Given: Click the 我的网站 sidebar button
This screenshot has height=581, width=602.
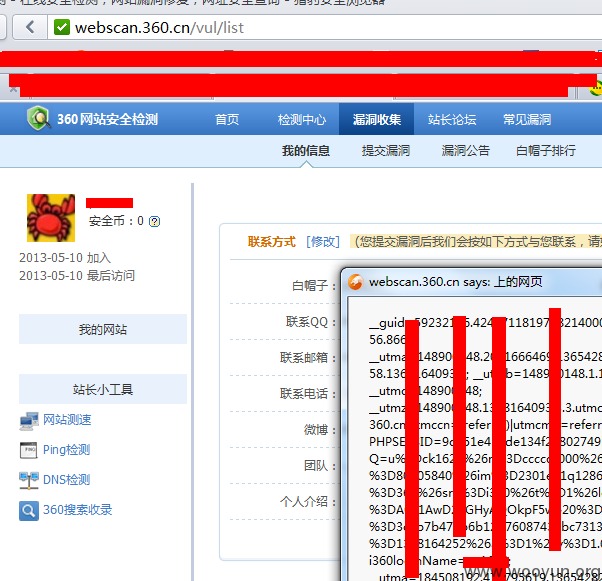Looking at the screenshot, I should (103, 329).
